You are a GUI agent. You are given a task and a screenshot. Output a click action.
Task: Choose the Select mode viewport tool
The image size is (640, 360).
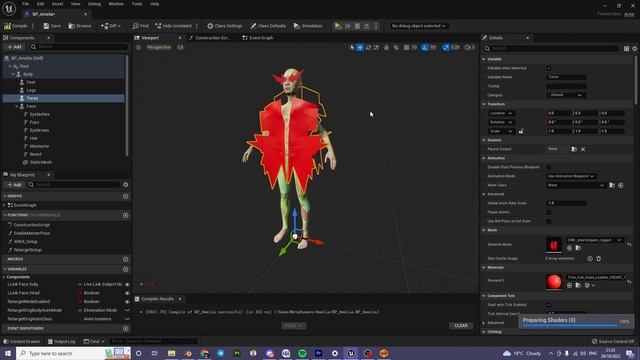352,47
